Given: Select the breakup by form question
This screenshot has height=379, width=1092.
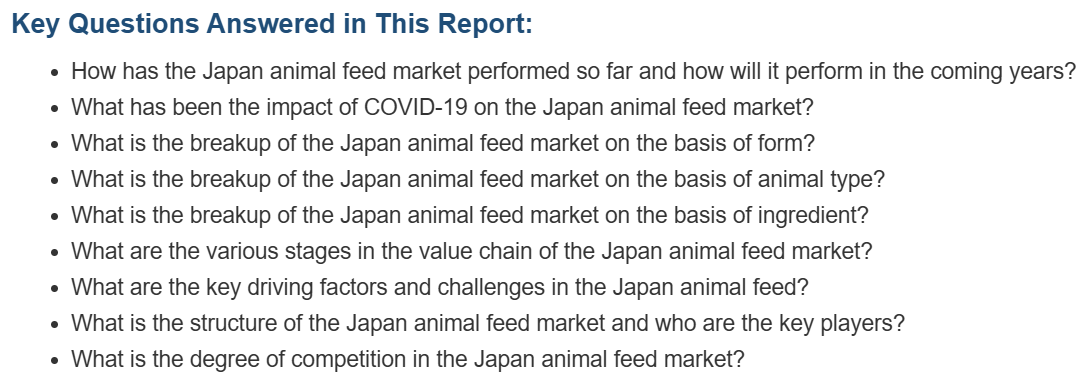Looking at the screenshot, I should 443,144.
